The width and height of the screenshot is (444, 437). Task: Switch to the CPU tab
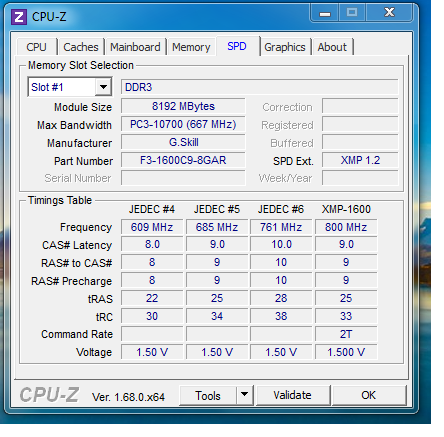[x=36, y=47]
